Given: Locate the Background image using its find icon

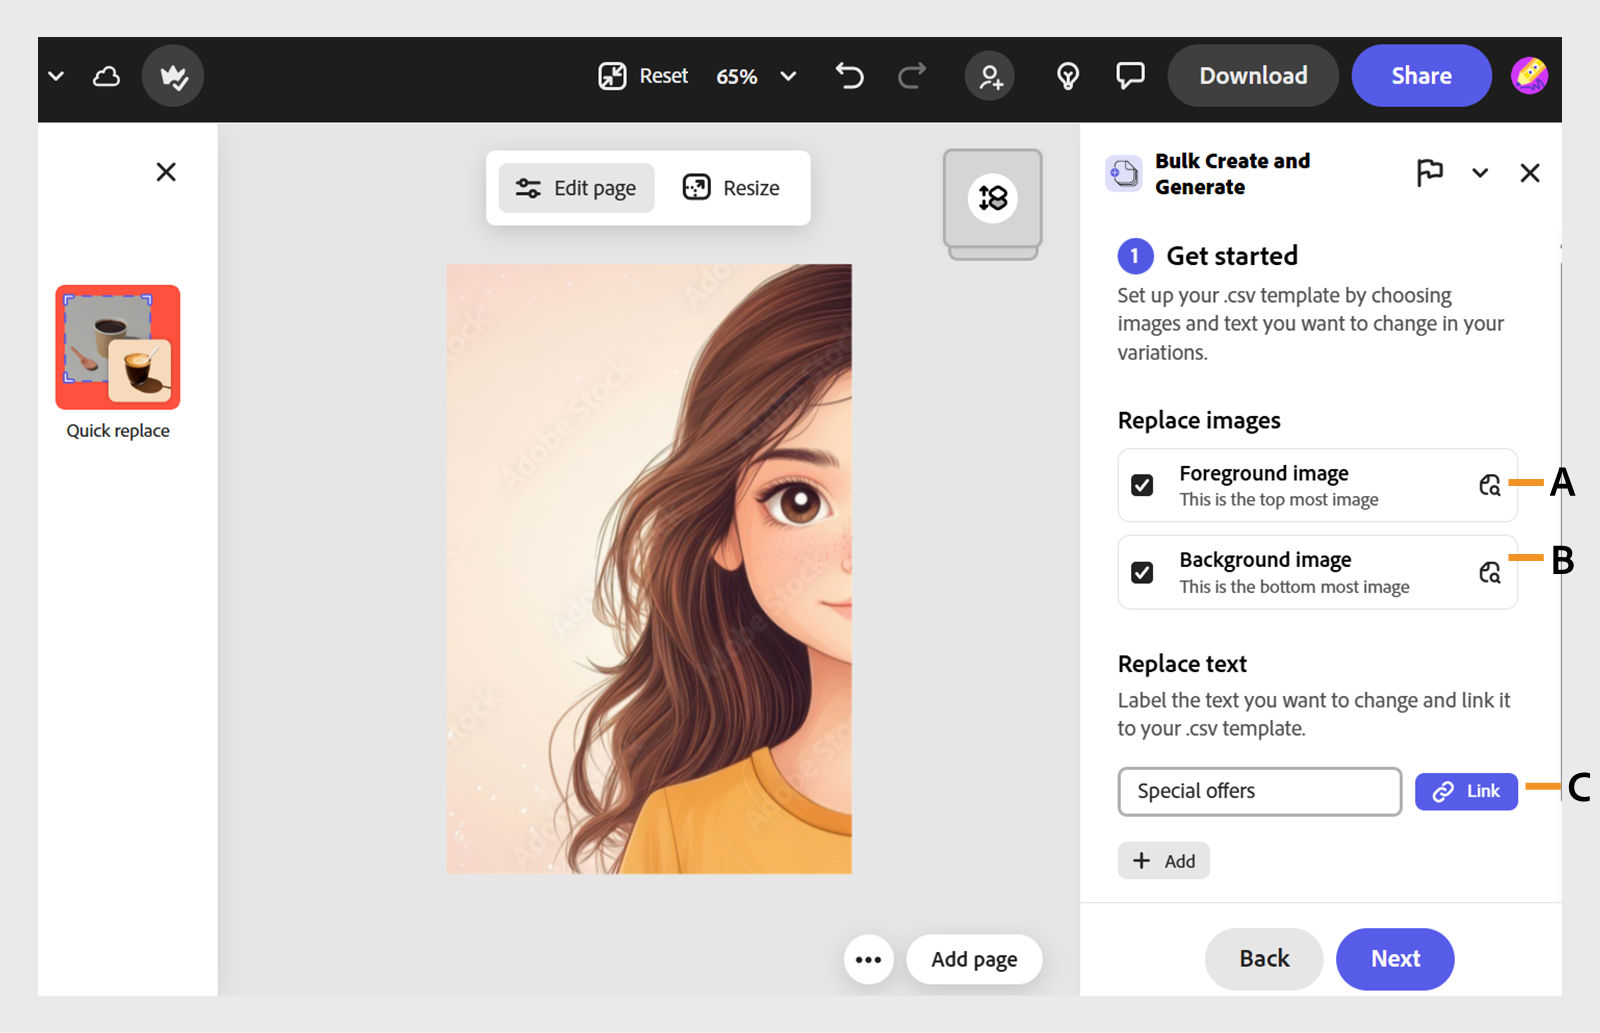Looking at the screenshot, I should (1490, 572).
